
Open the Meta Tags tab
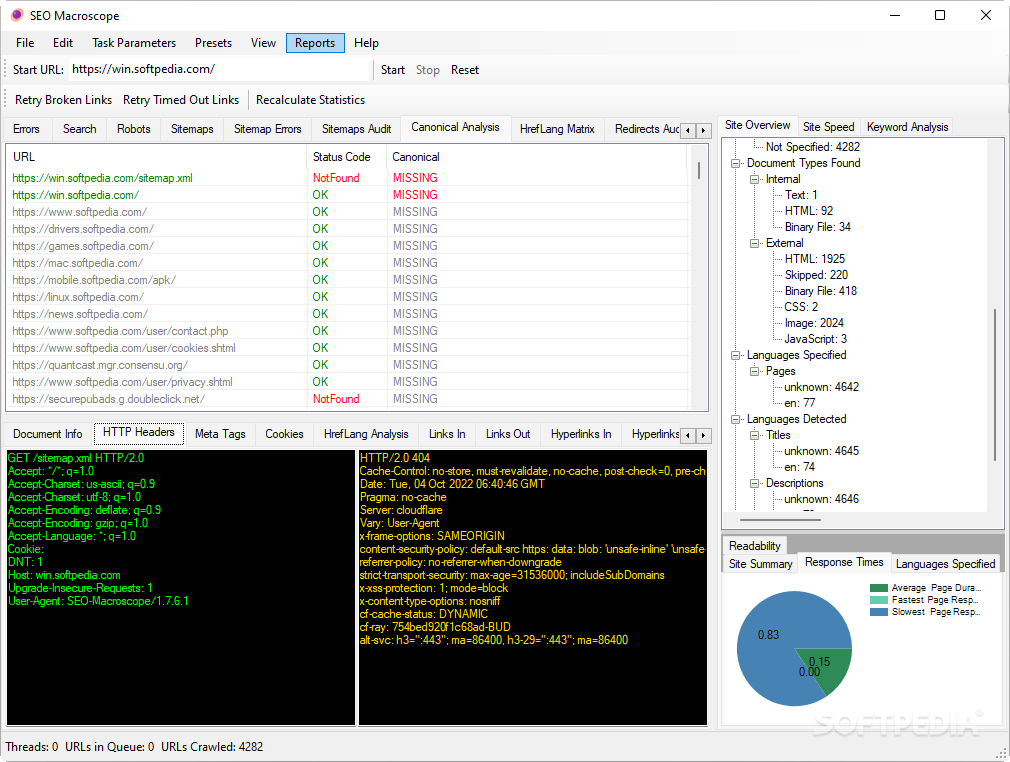click(220, 434)
